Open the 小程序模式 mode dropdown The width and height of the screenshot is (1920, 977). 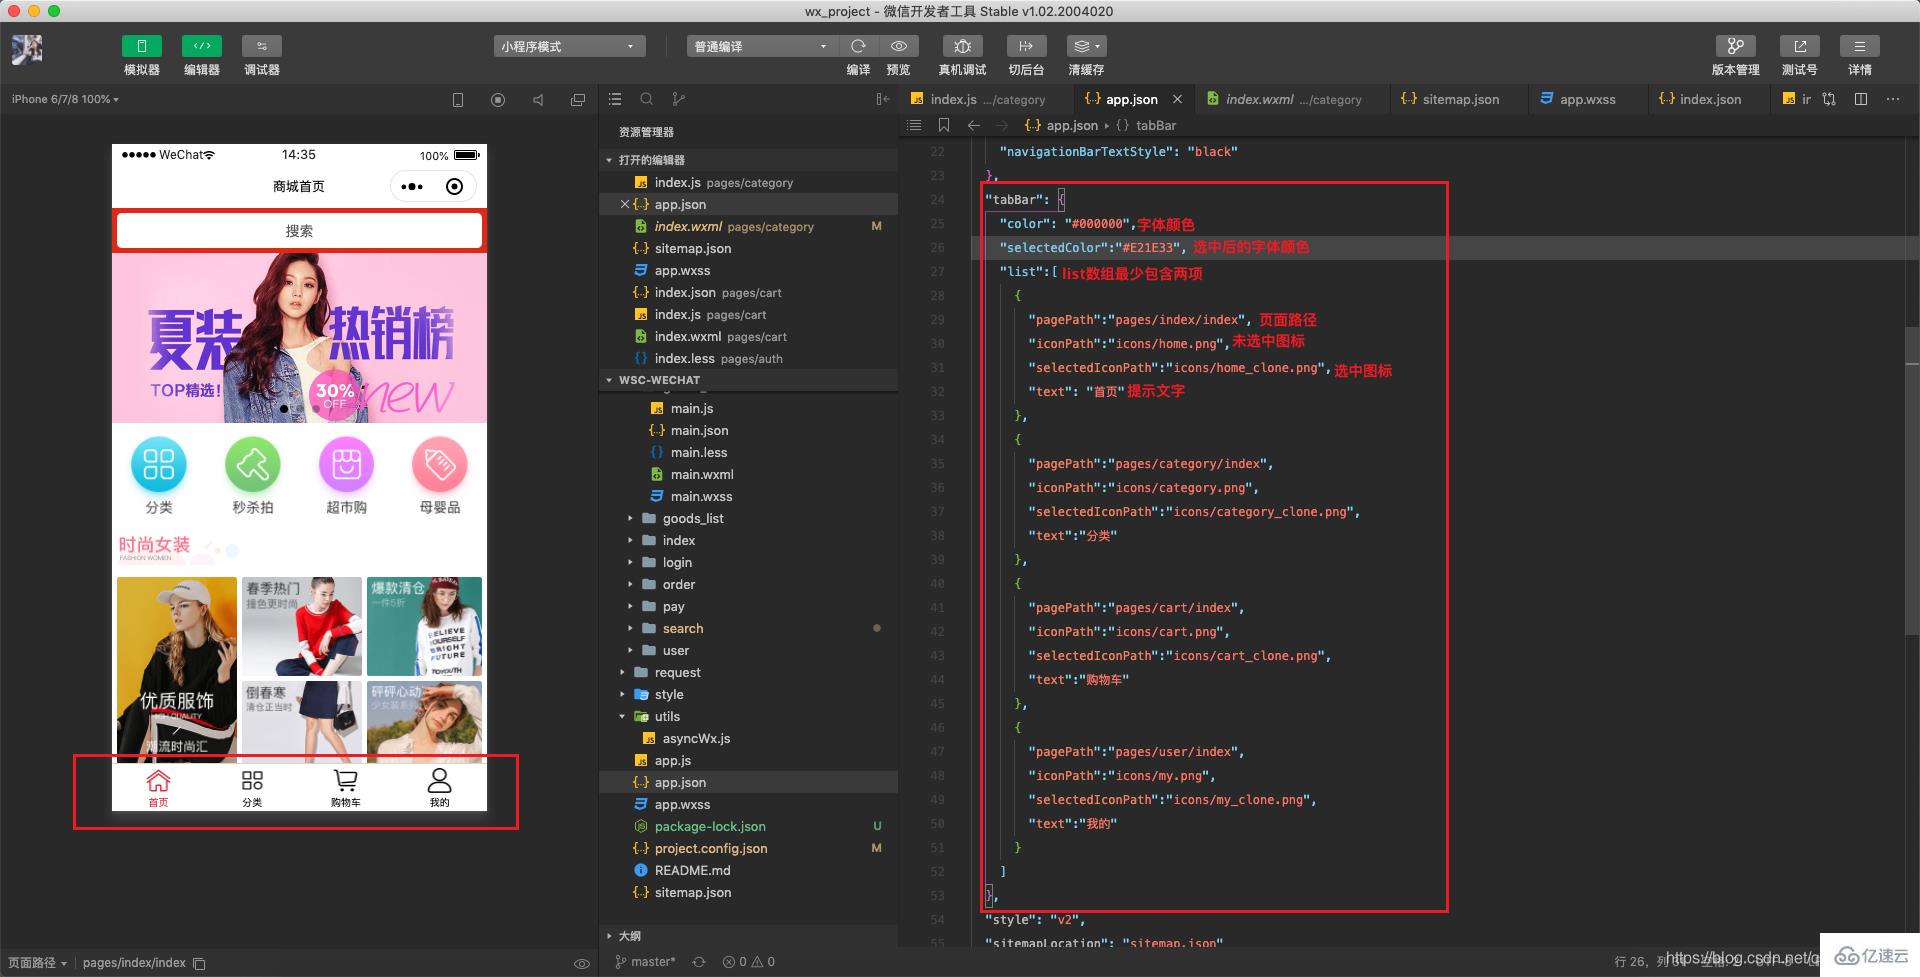(569, 46)
